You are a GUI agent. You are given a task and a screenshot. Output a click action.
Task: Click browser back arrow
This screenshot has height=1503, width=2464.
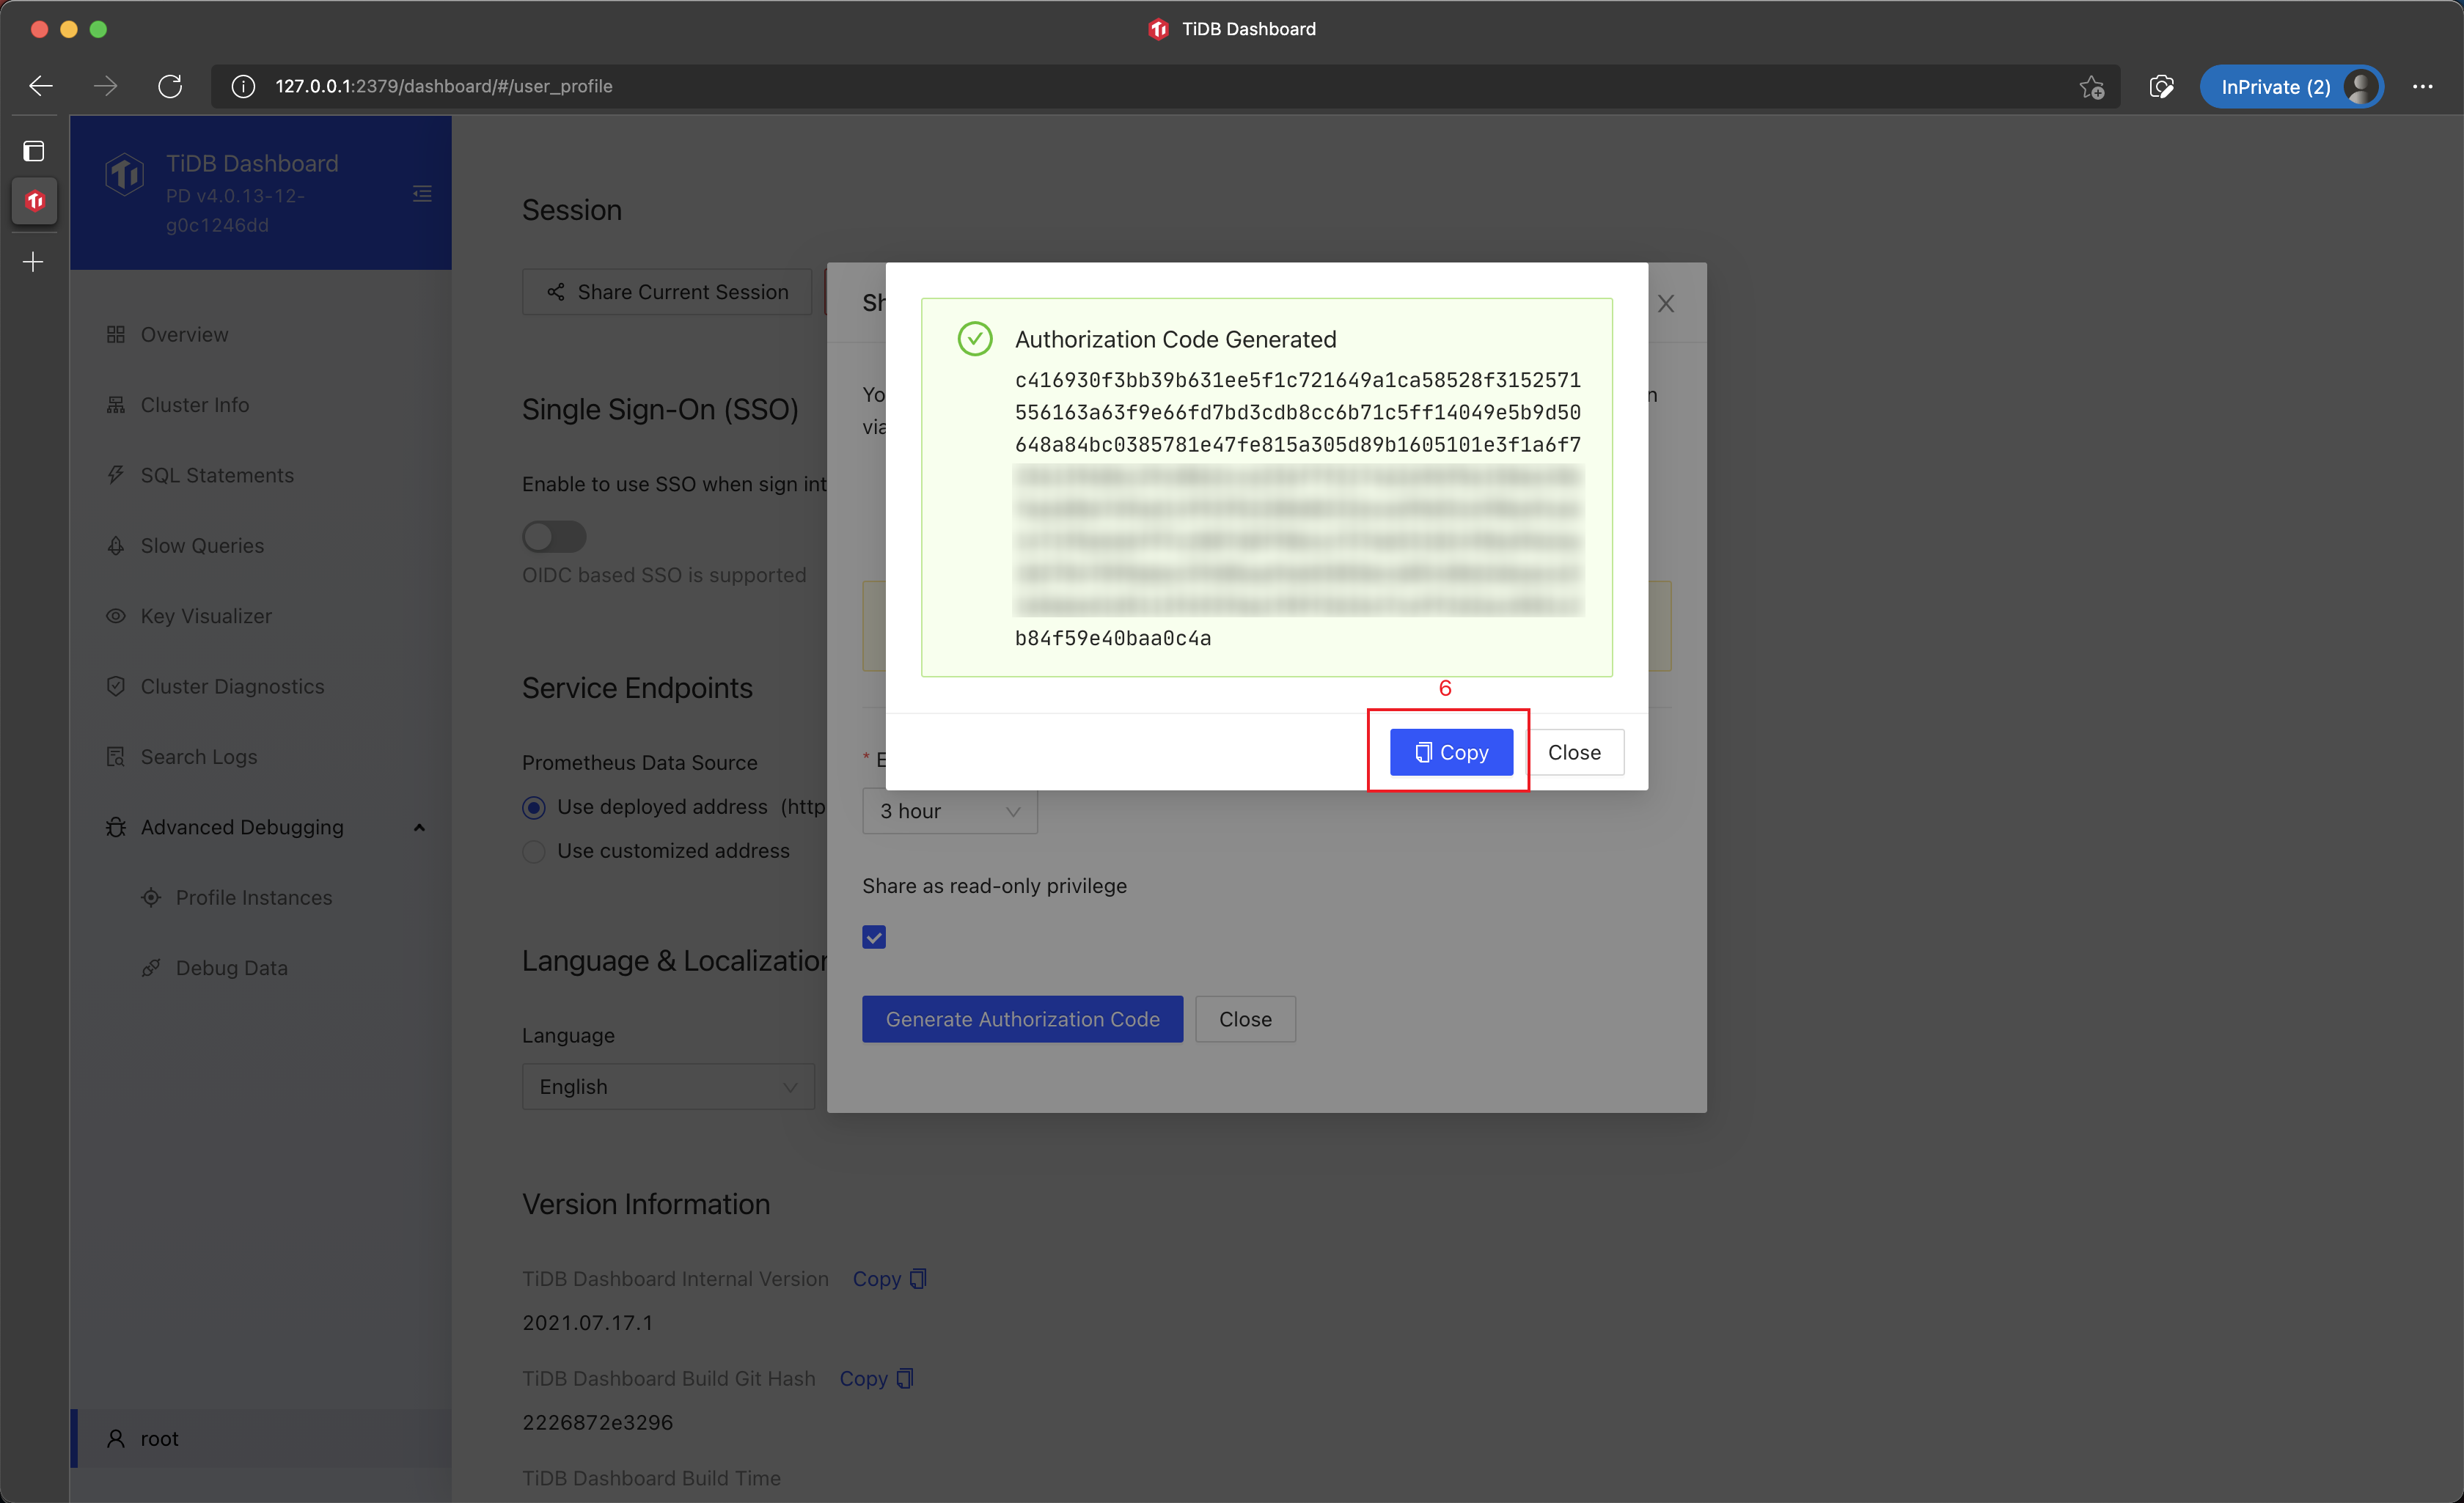[41, 86]
